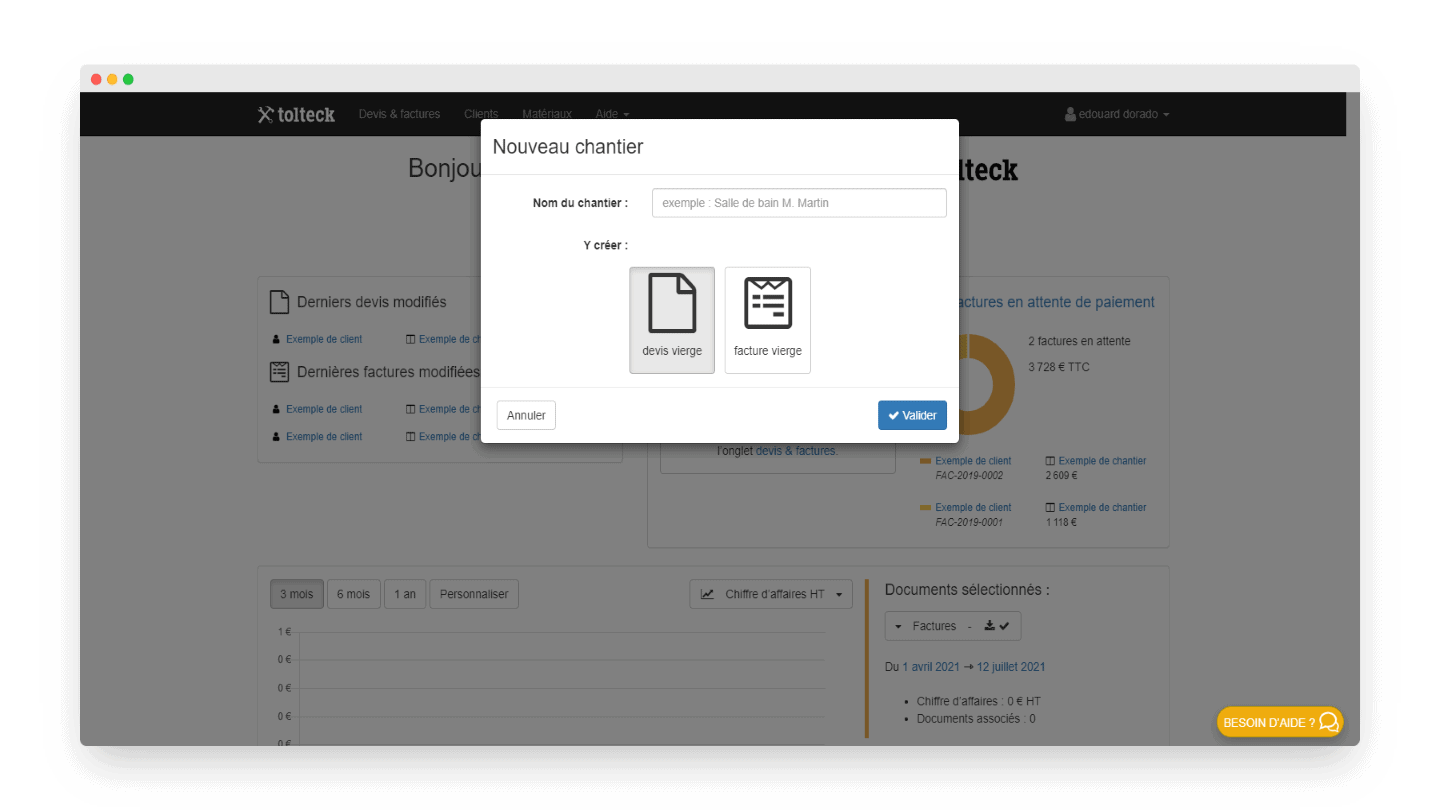The width and height of the screenshot is (1440, 810).
Task: Click the Nom du chantier input field
Action: click(799, 203)
